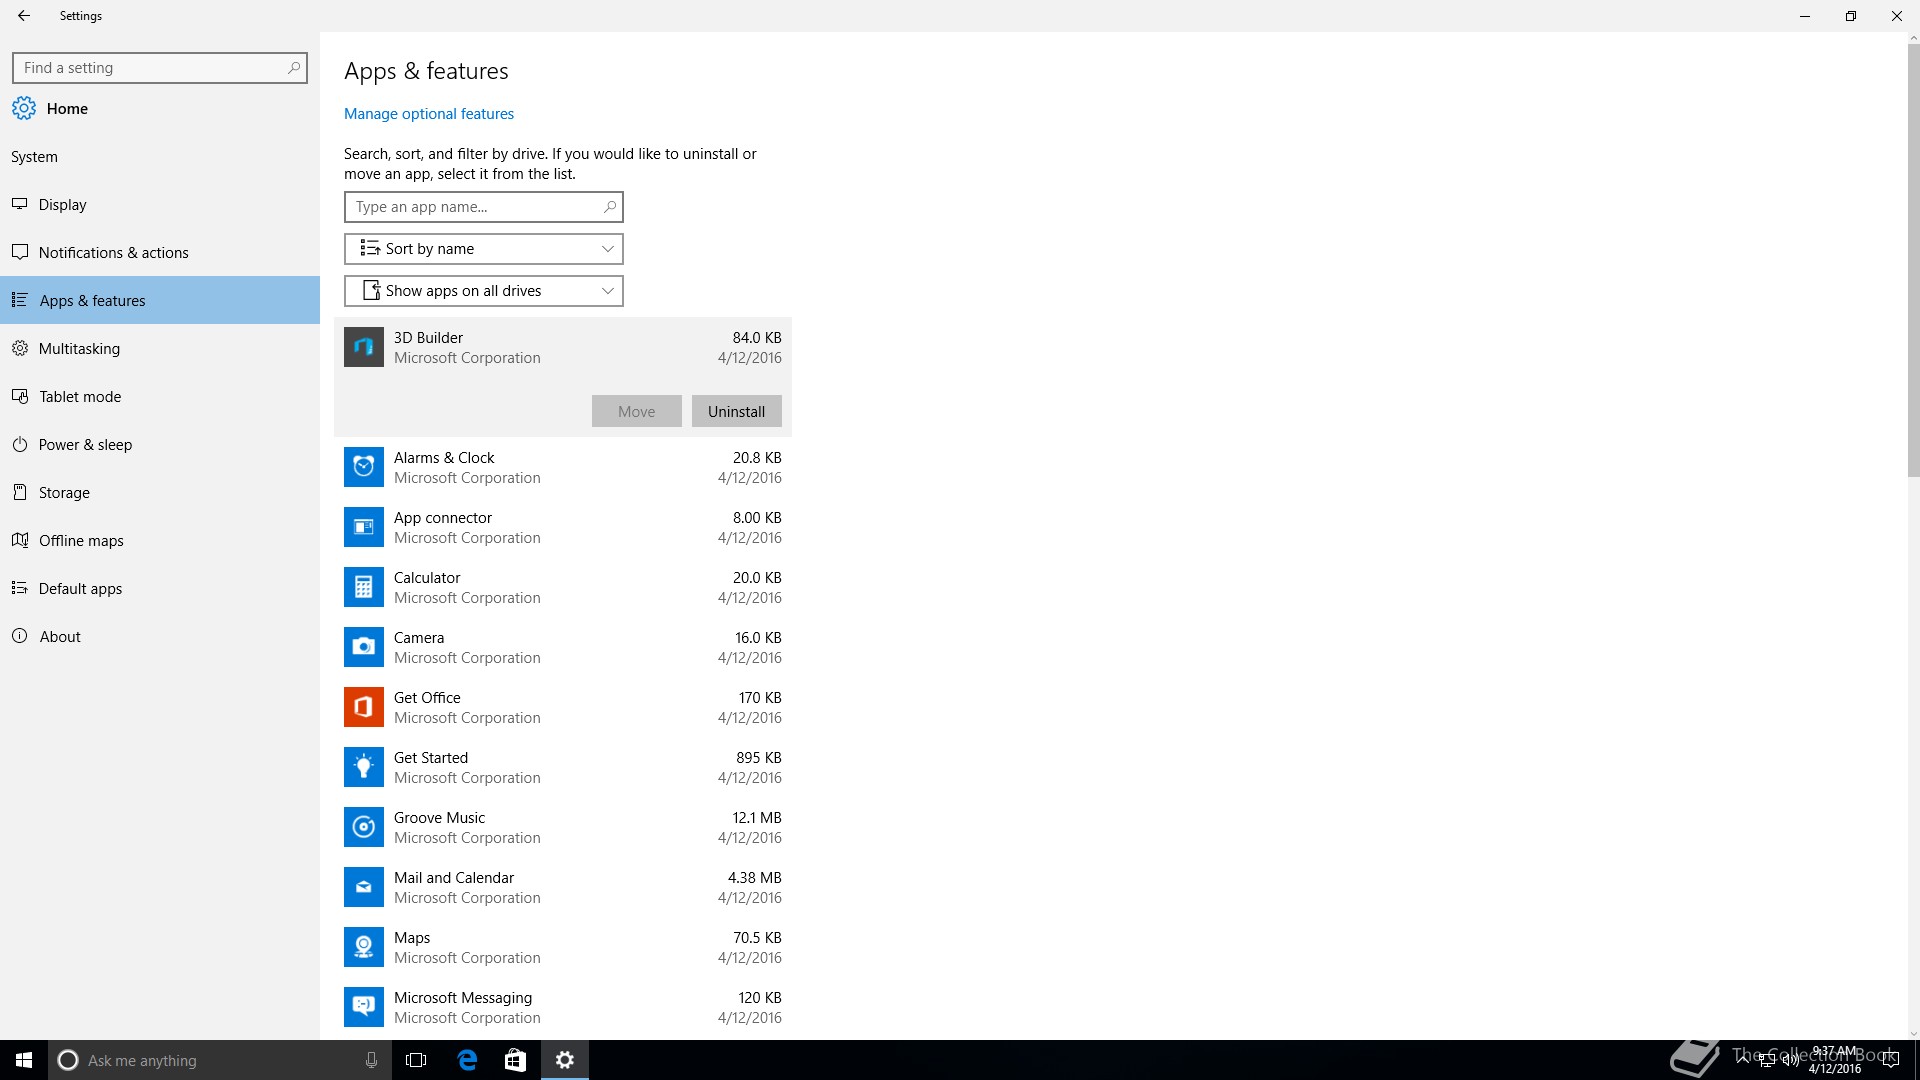The image size is (1920, 1080).
Task: Click the Type an app name field
Action: tap(484, 207)
